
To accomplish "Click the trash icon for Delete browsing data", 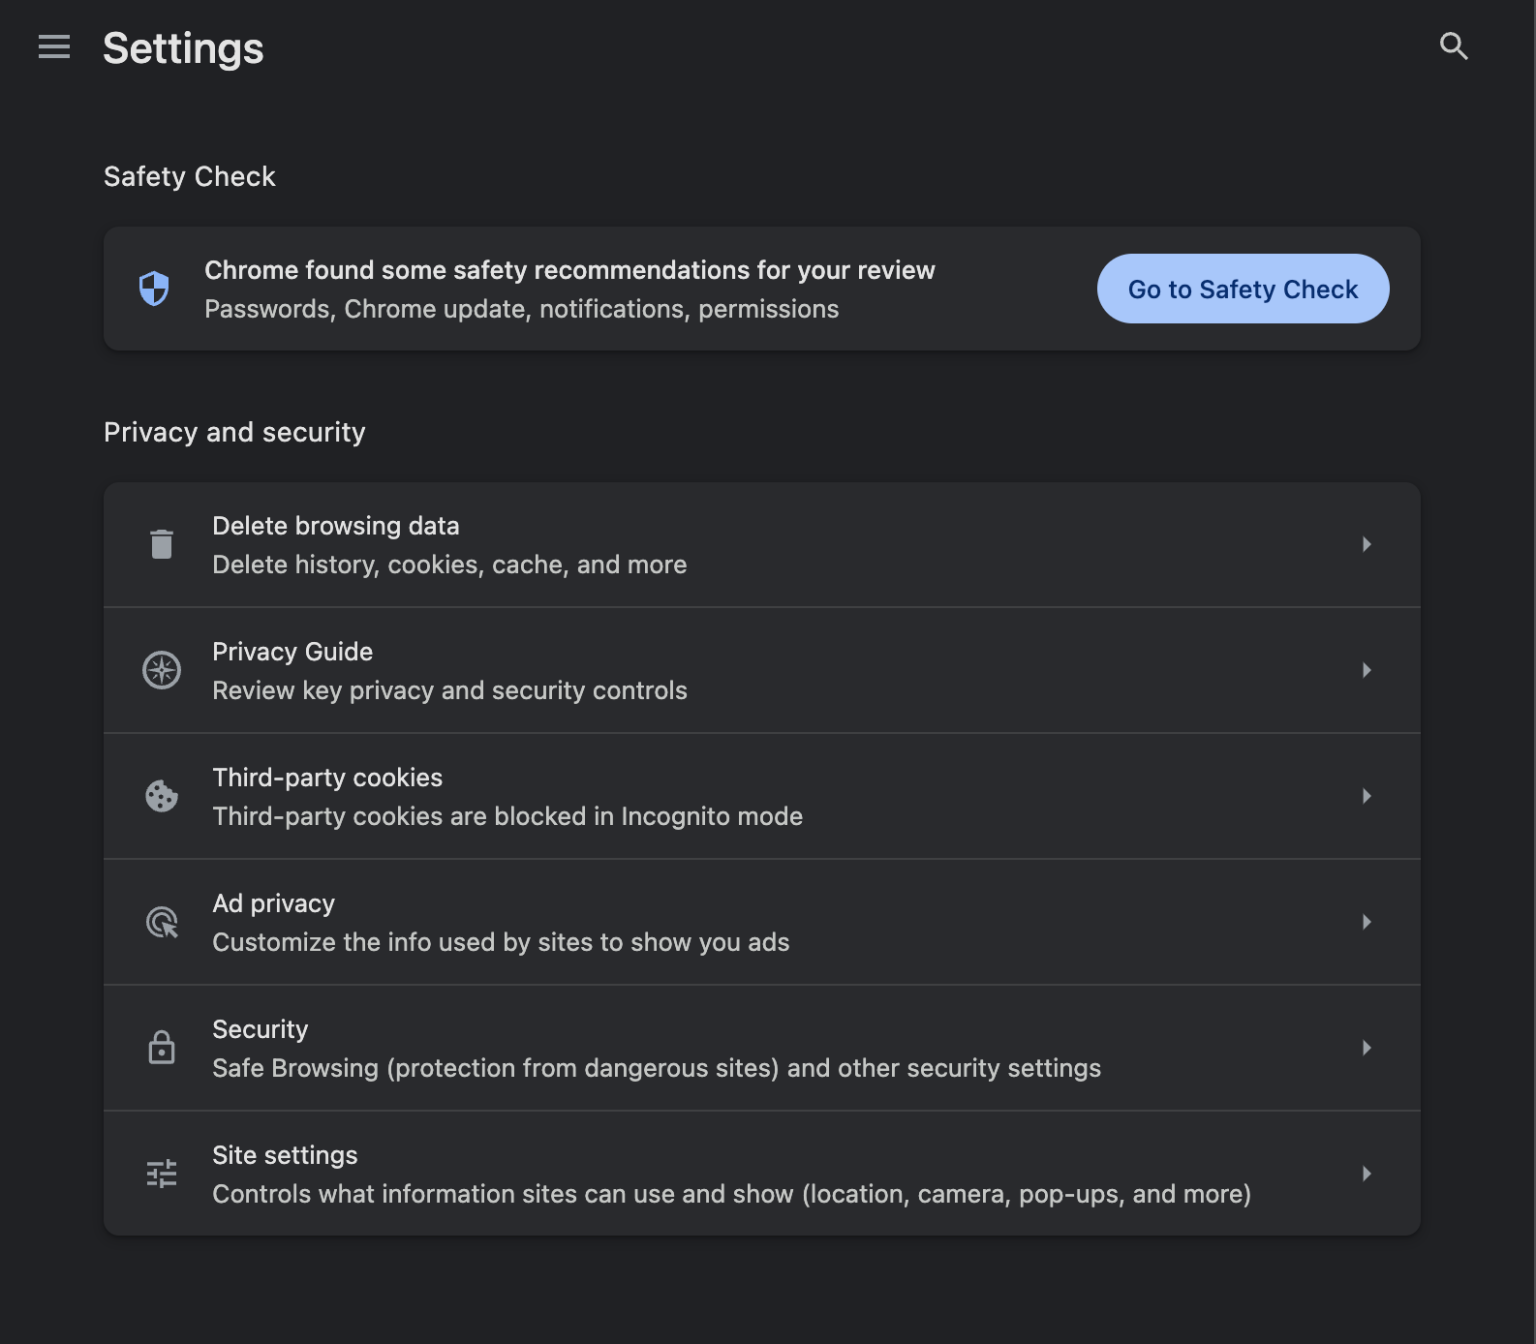I will [161, 544].
